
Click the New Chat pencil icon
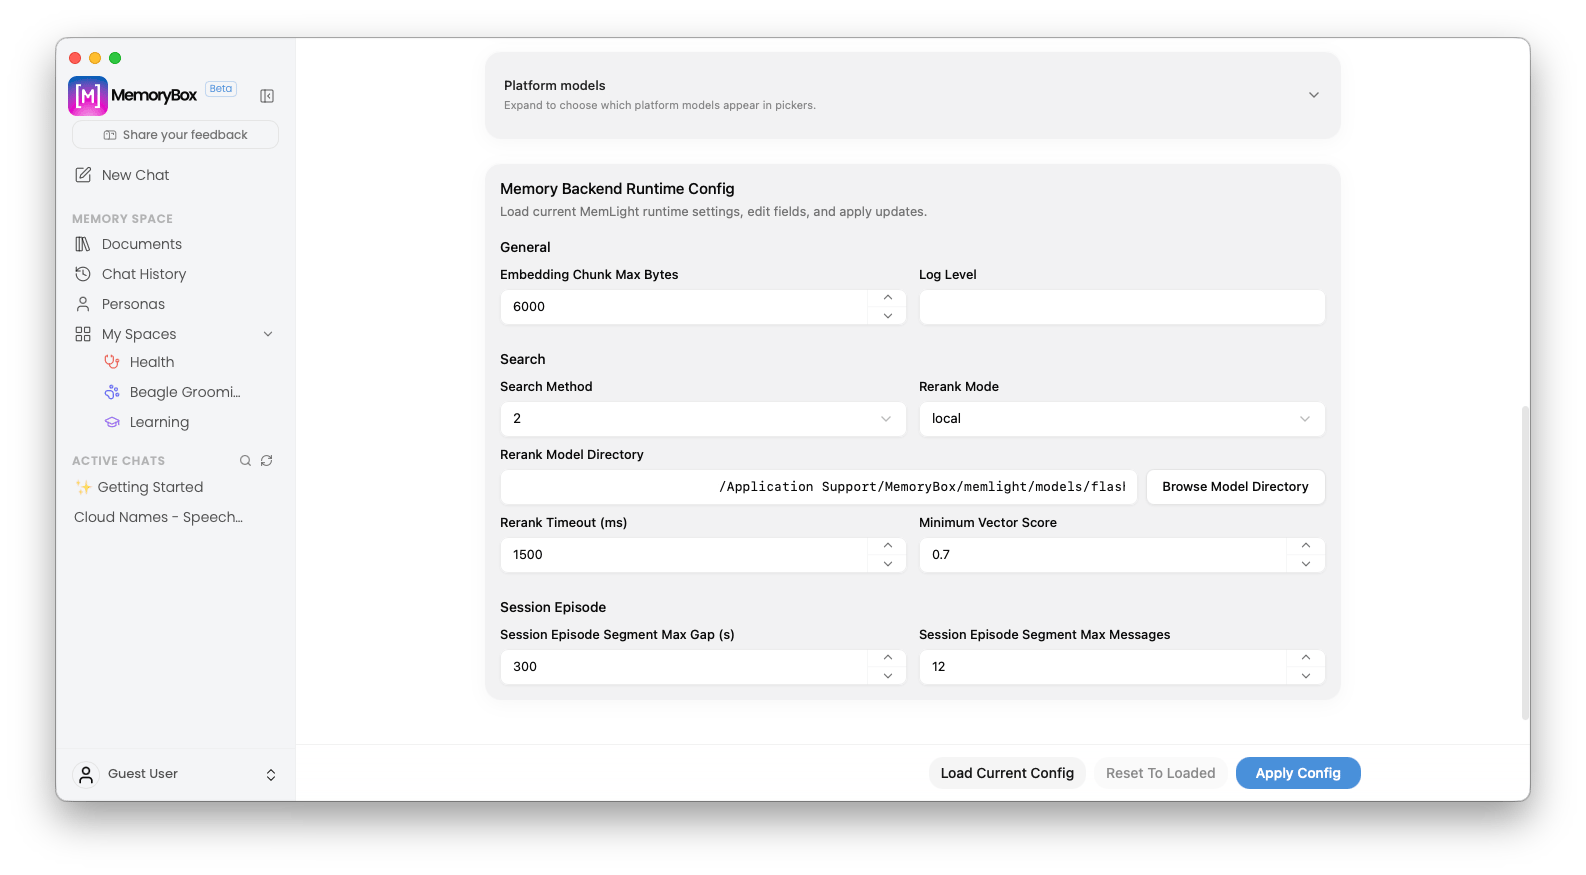click(x=83, y=175)
